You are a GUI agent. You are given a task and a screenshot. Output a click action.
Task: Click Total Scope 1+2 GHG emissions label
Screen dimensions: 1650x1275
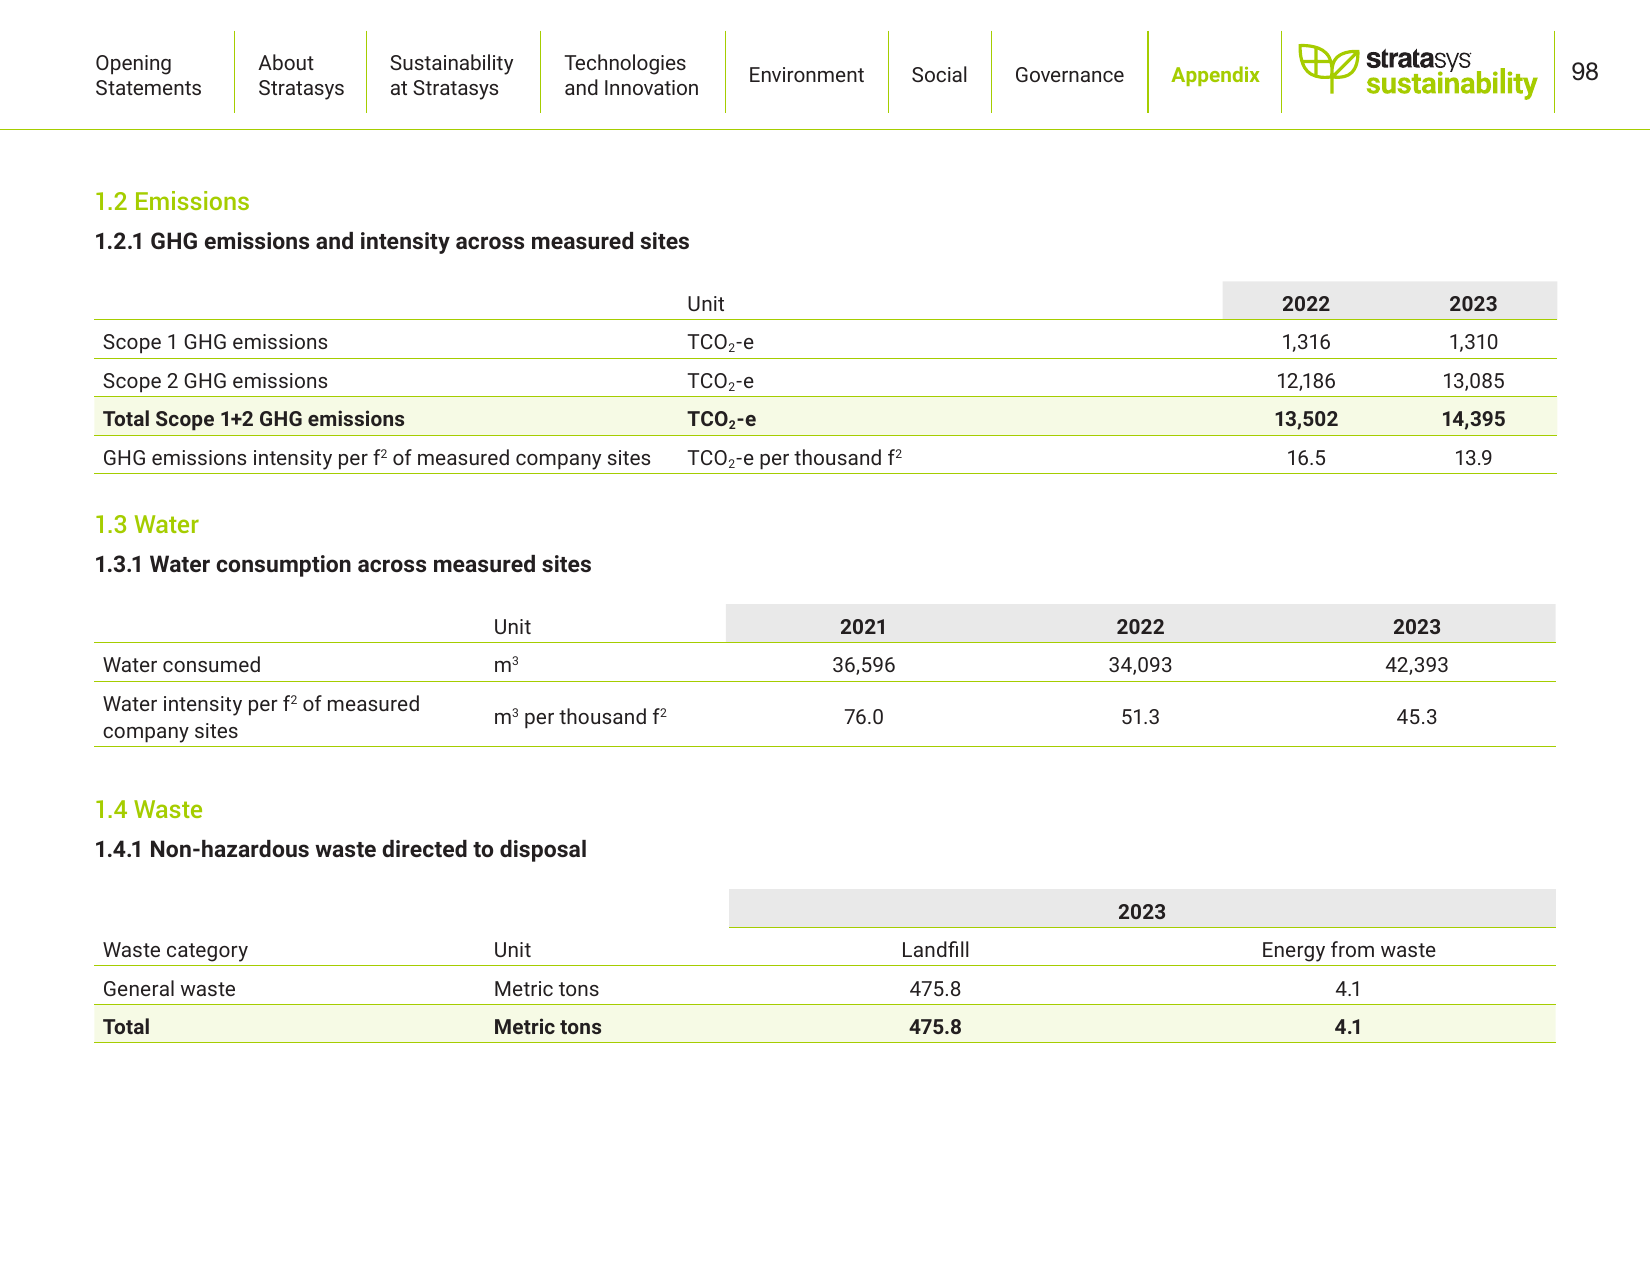pyautogui.click(x=254, y=419)
